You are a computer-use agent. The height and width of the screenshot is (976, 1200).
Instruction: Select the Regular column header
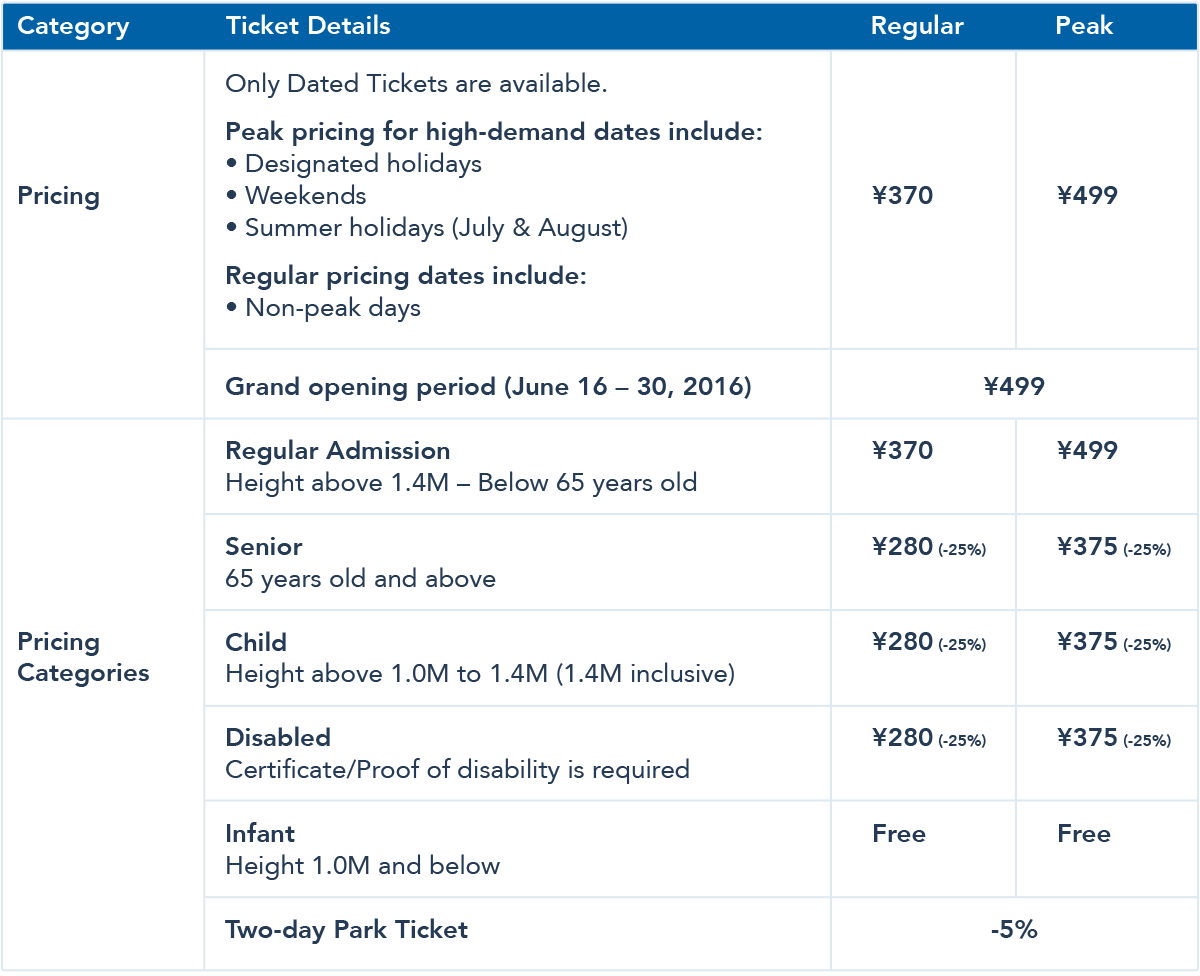[917, 26]
